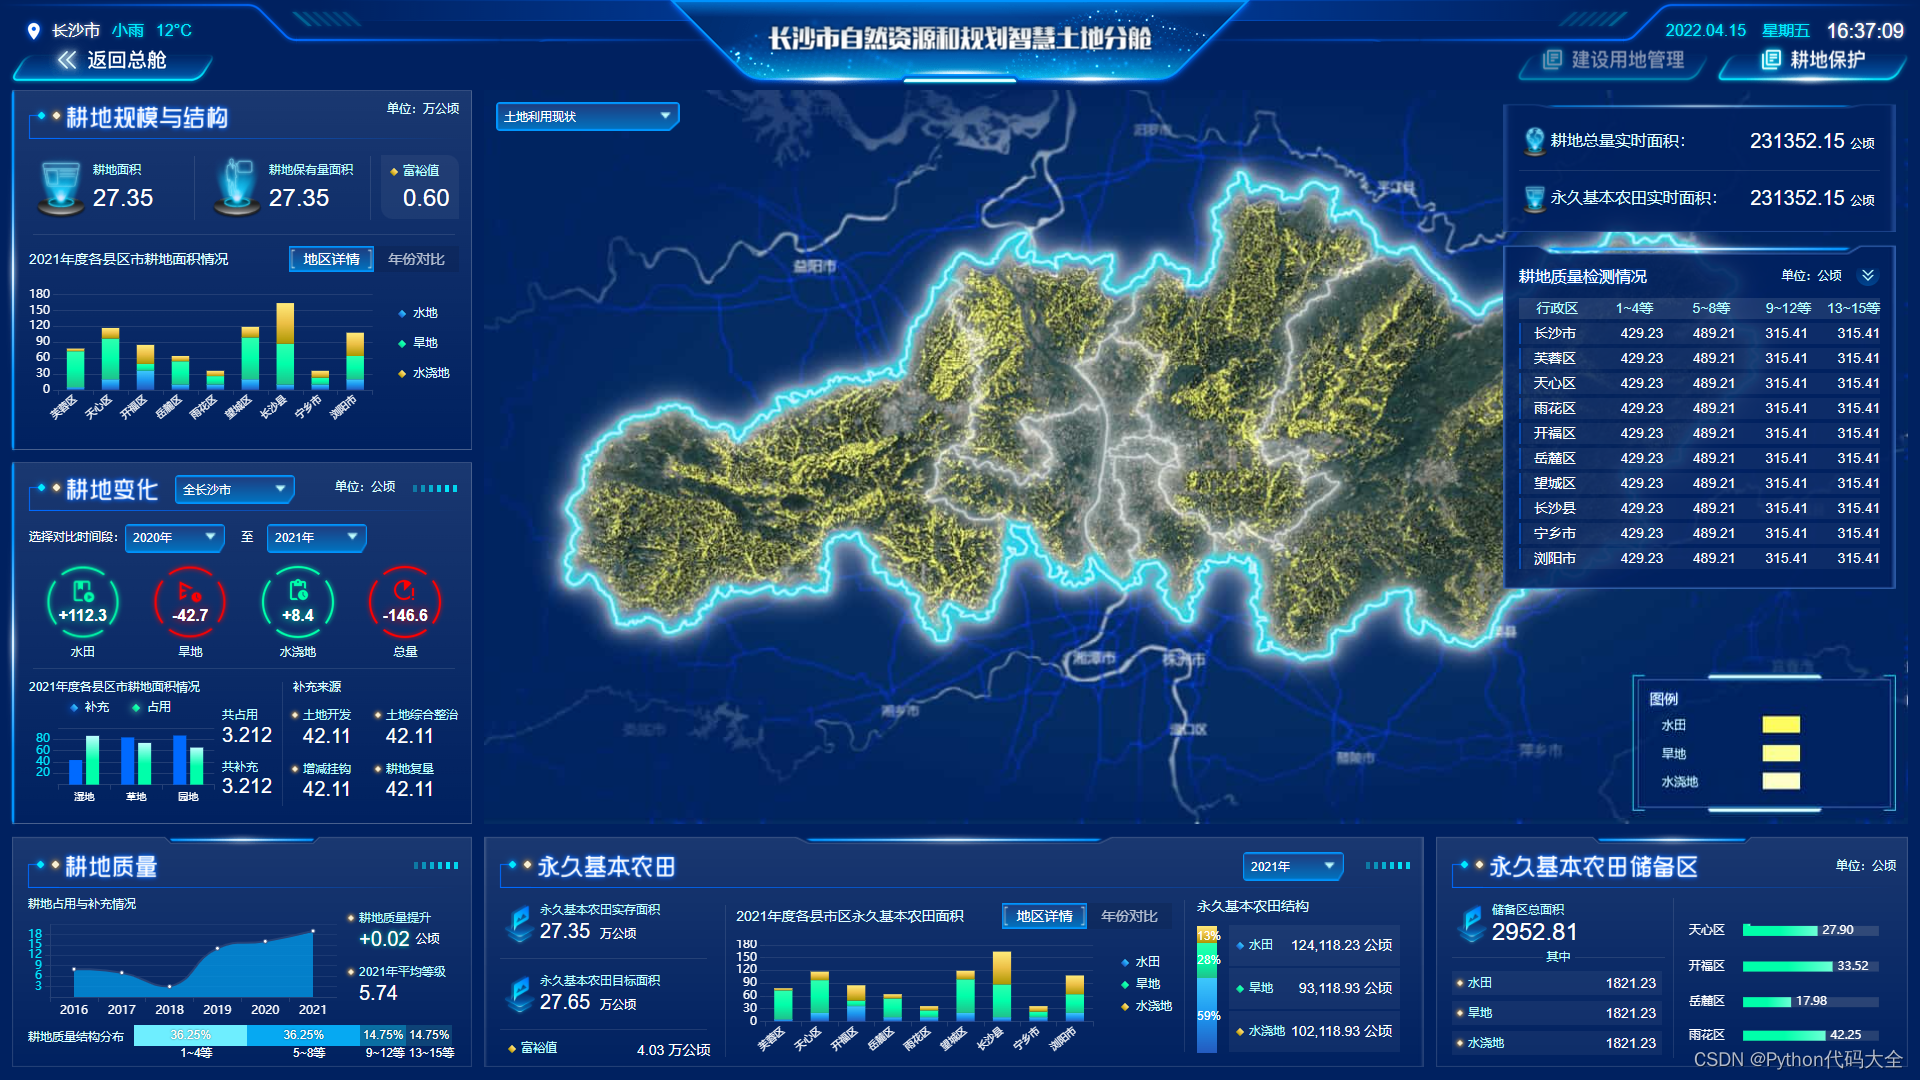Click the 返回总舱 back arrow icon
This screenshot has width=1920, height=1080.
tap(67, 60)
